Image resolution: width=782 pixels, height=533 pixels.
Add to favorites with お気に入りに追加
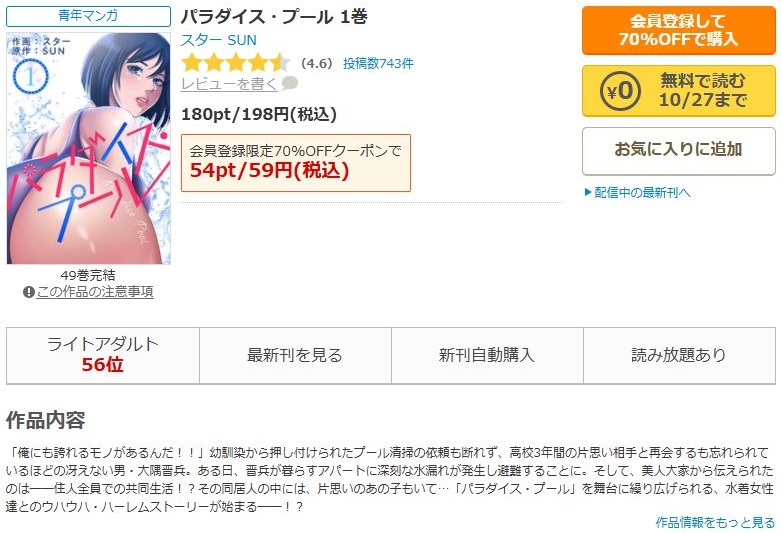point(679,151)
